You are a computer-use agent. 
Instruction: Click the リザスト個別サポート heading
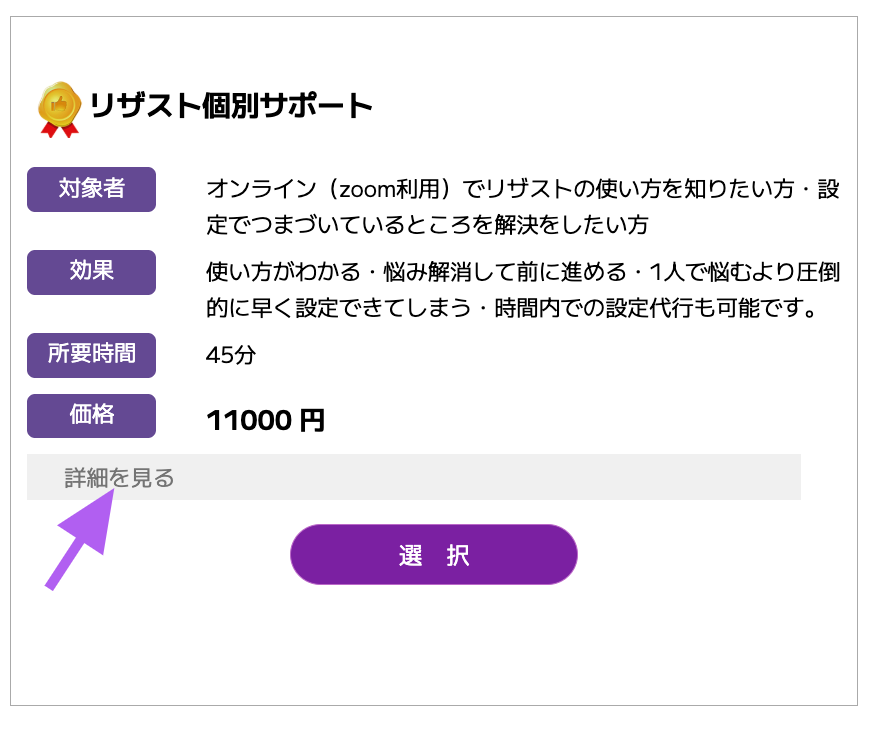click(231, 106)
